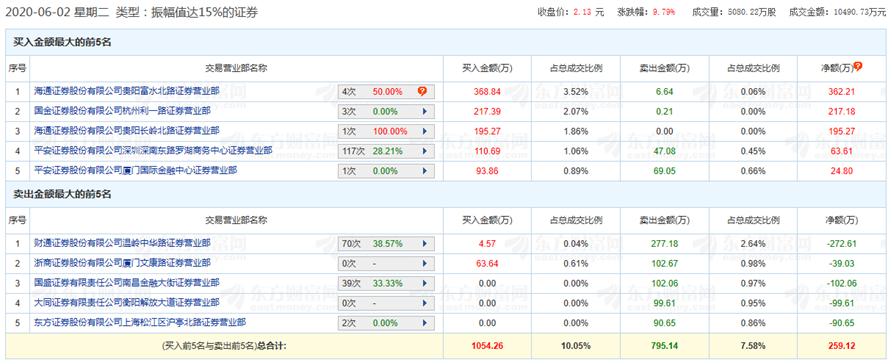Click arrow icon in 0次 box for 浙商证券
892x364 pixels.
coord(424,263)
